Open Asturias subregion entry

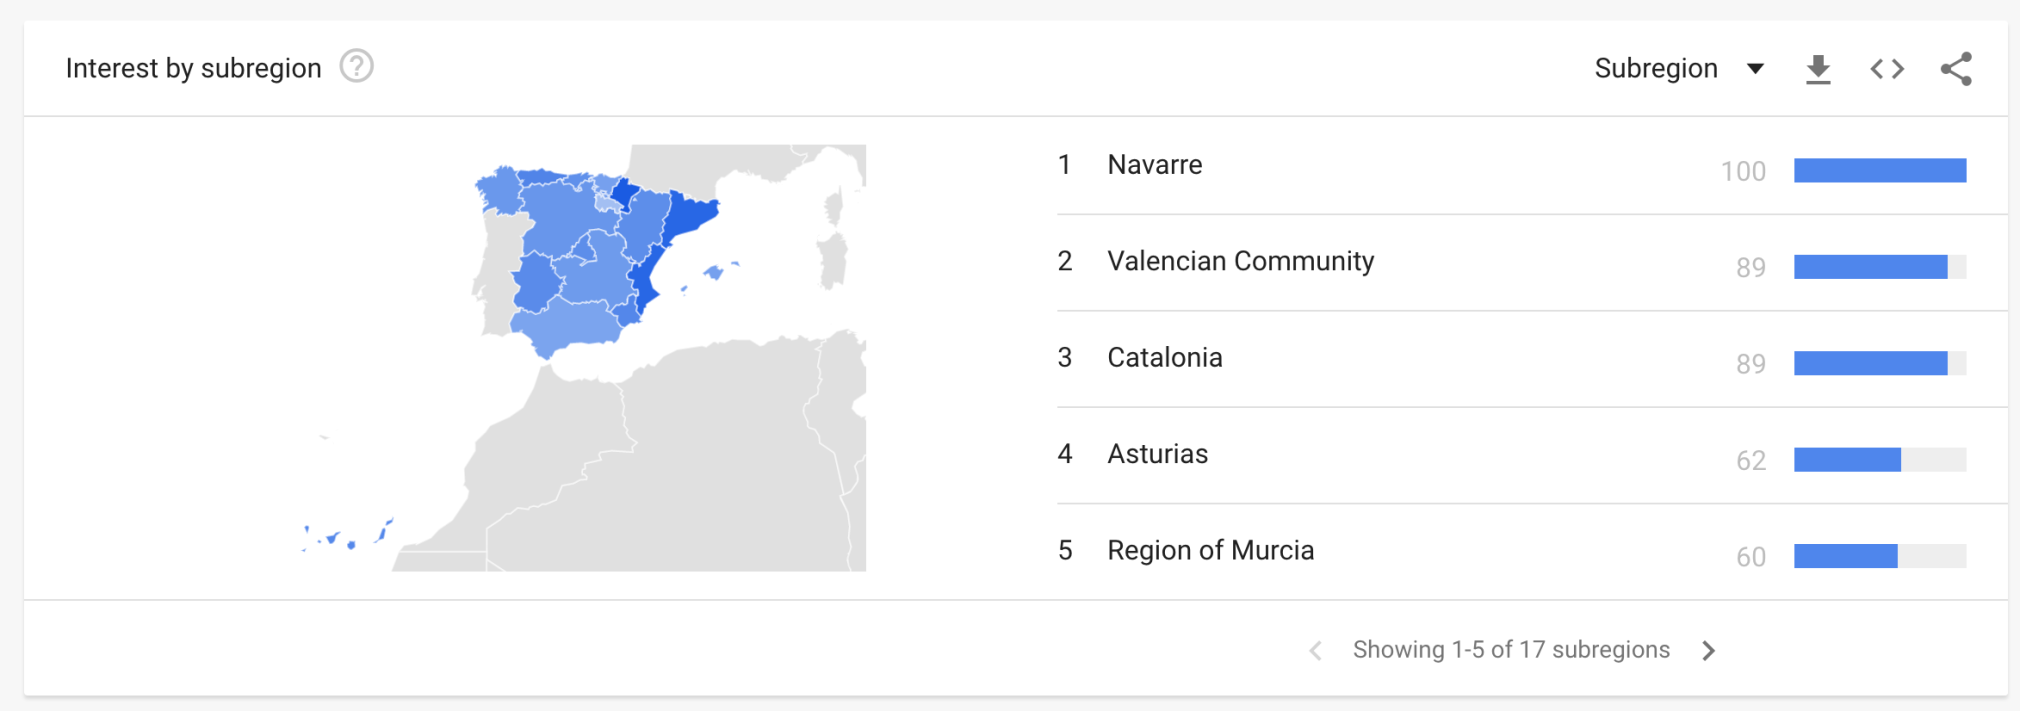(1157, 454)
